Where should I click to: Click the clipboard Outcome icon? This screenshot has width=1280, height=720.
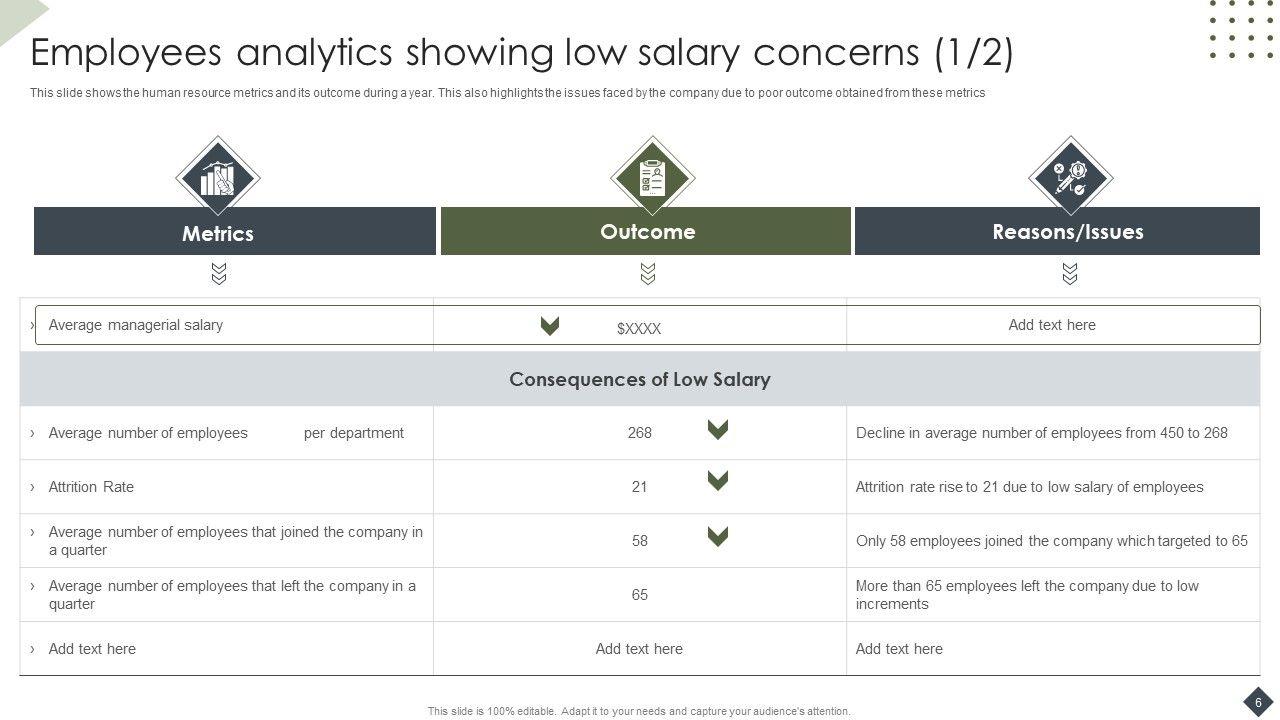click(x=652, y=177)
